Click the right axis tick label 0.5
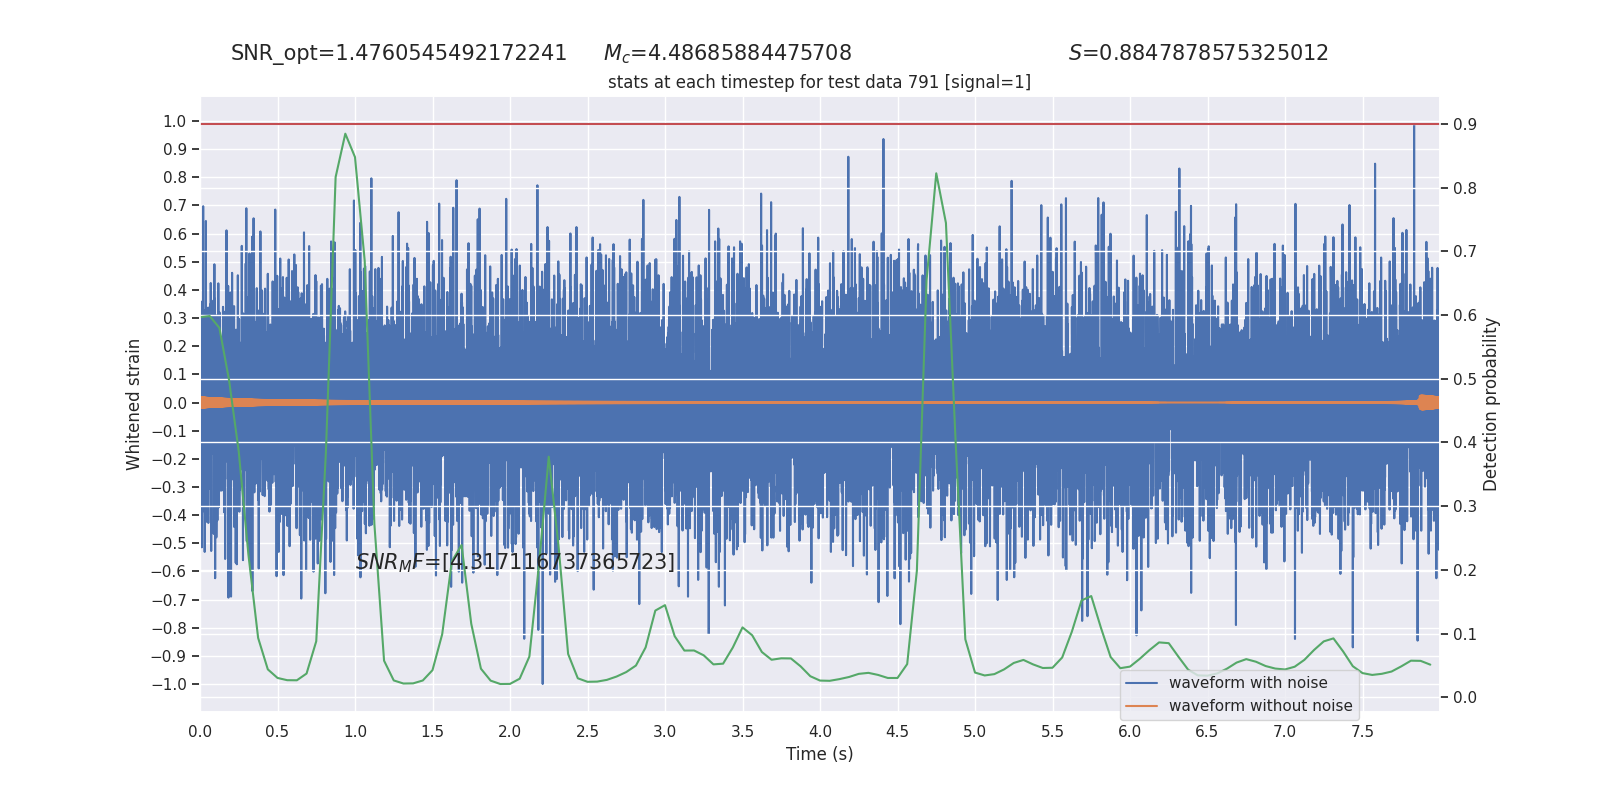The height and width of the screenshot is (800, 1600). click(1465, 379)
